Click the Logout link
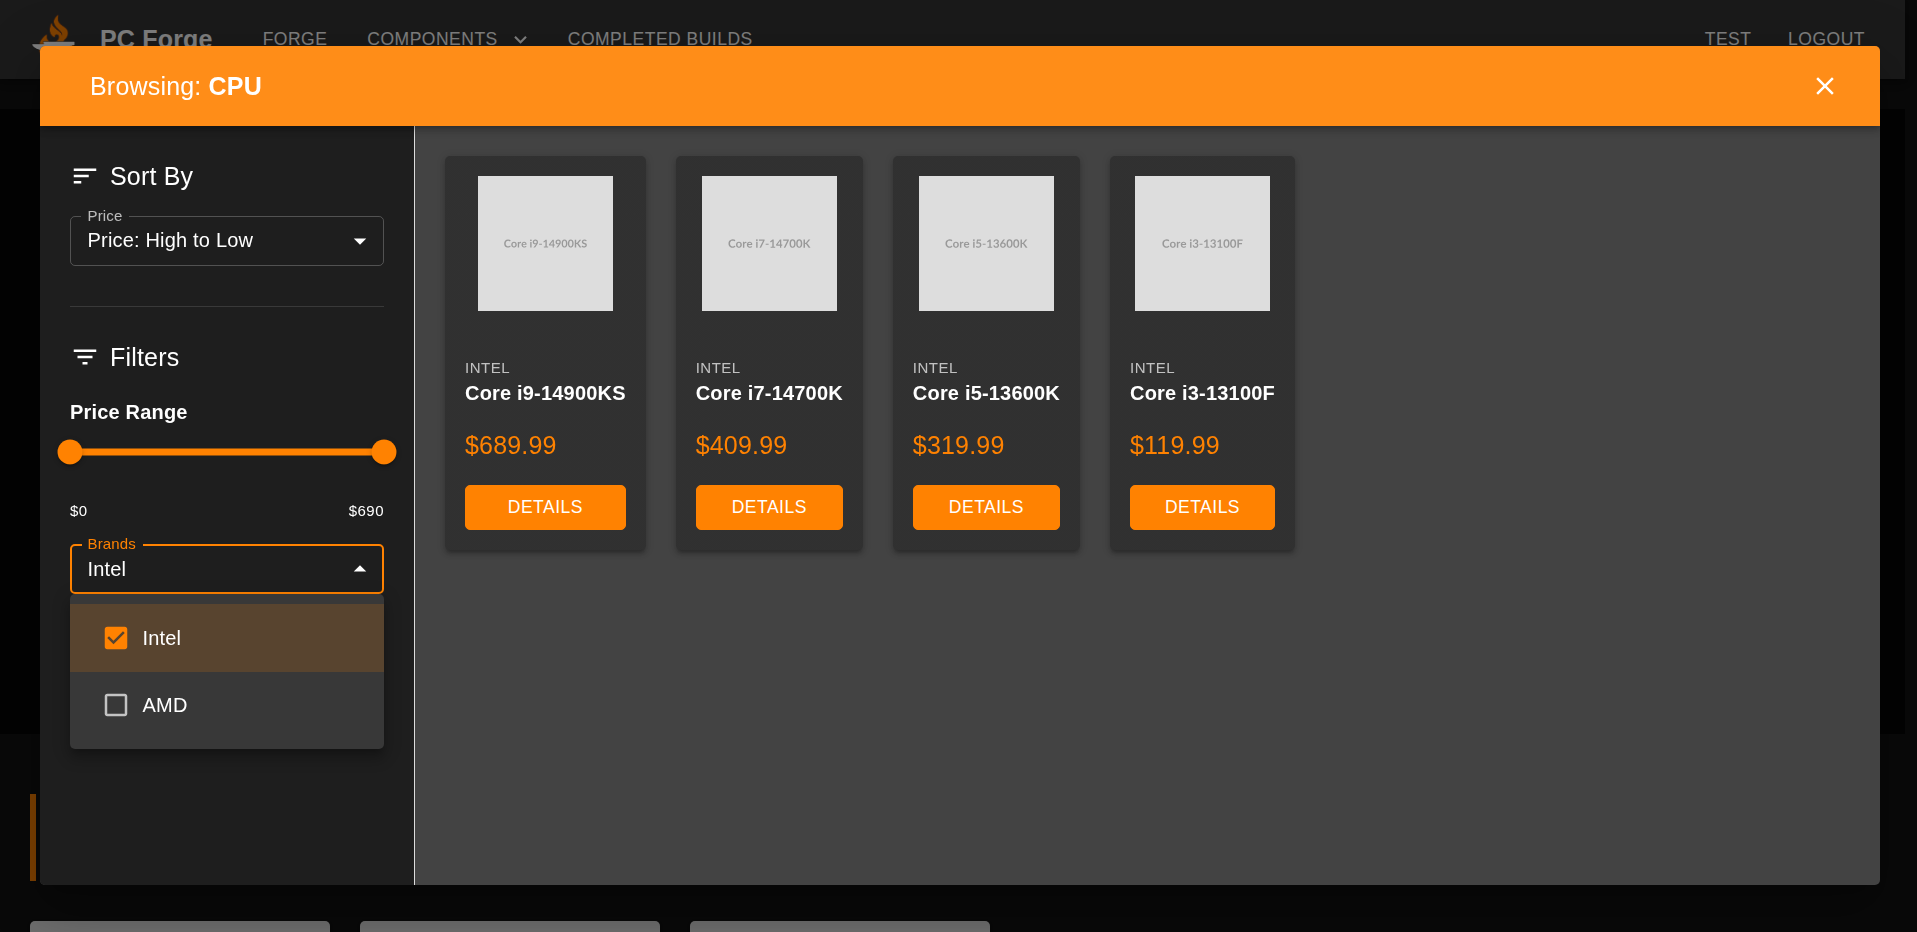This screenshot has width=1917, height=932. pyautogui.click(x=1825, y=38)
